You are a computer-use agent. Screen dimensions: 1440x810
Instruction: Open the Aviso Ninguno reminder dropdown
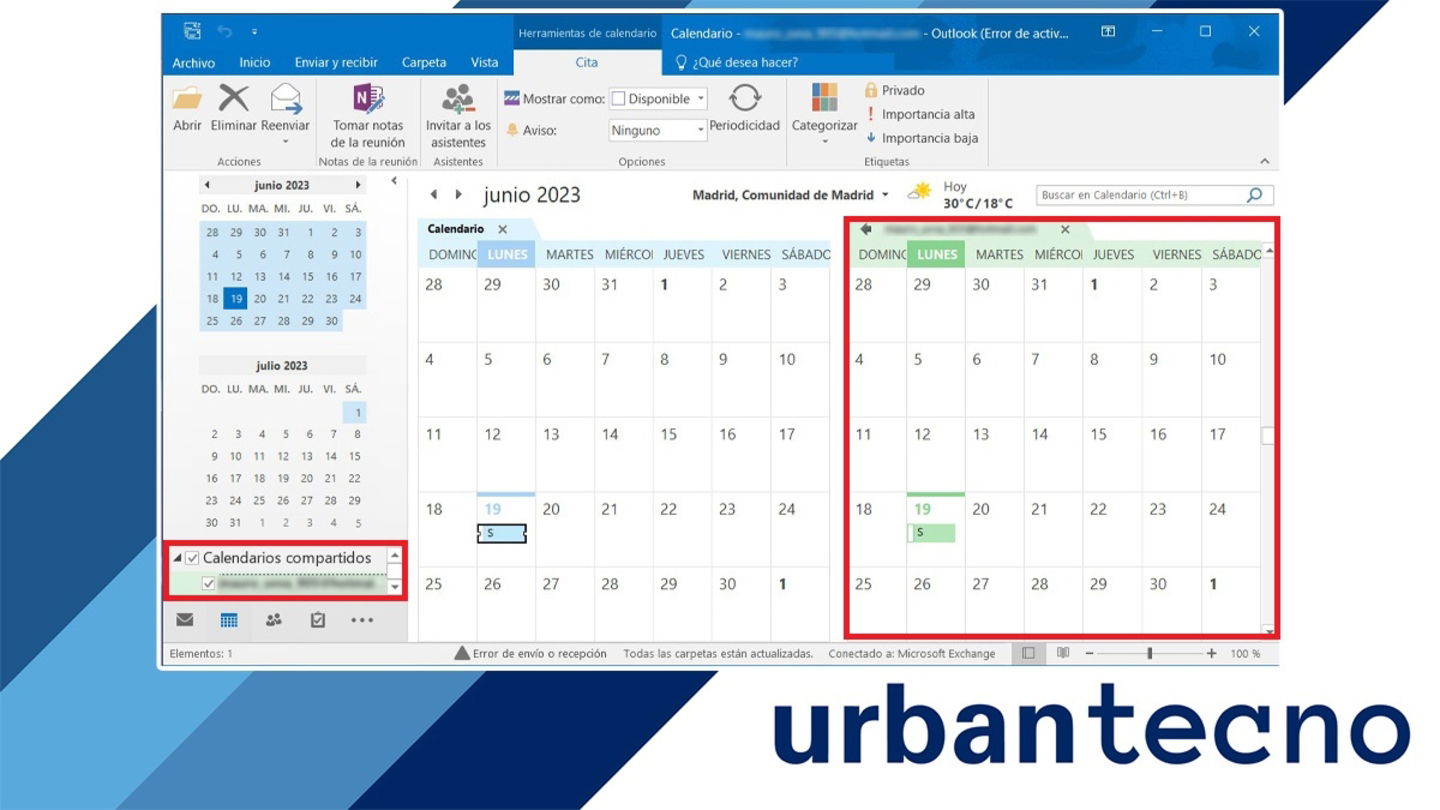tap(701, 130)
